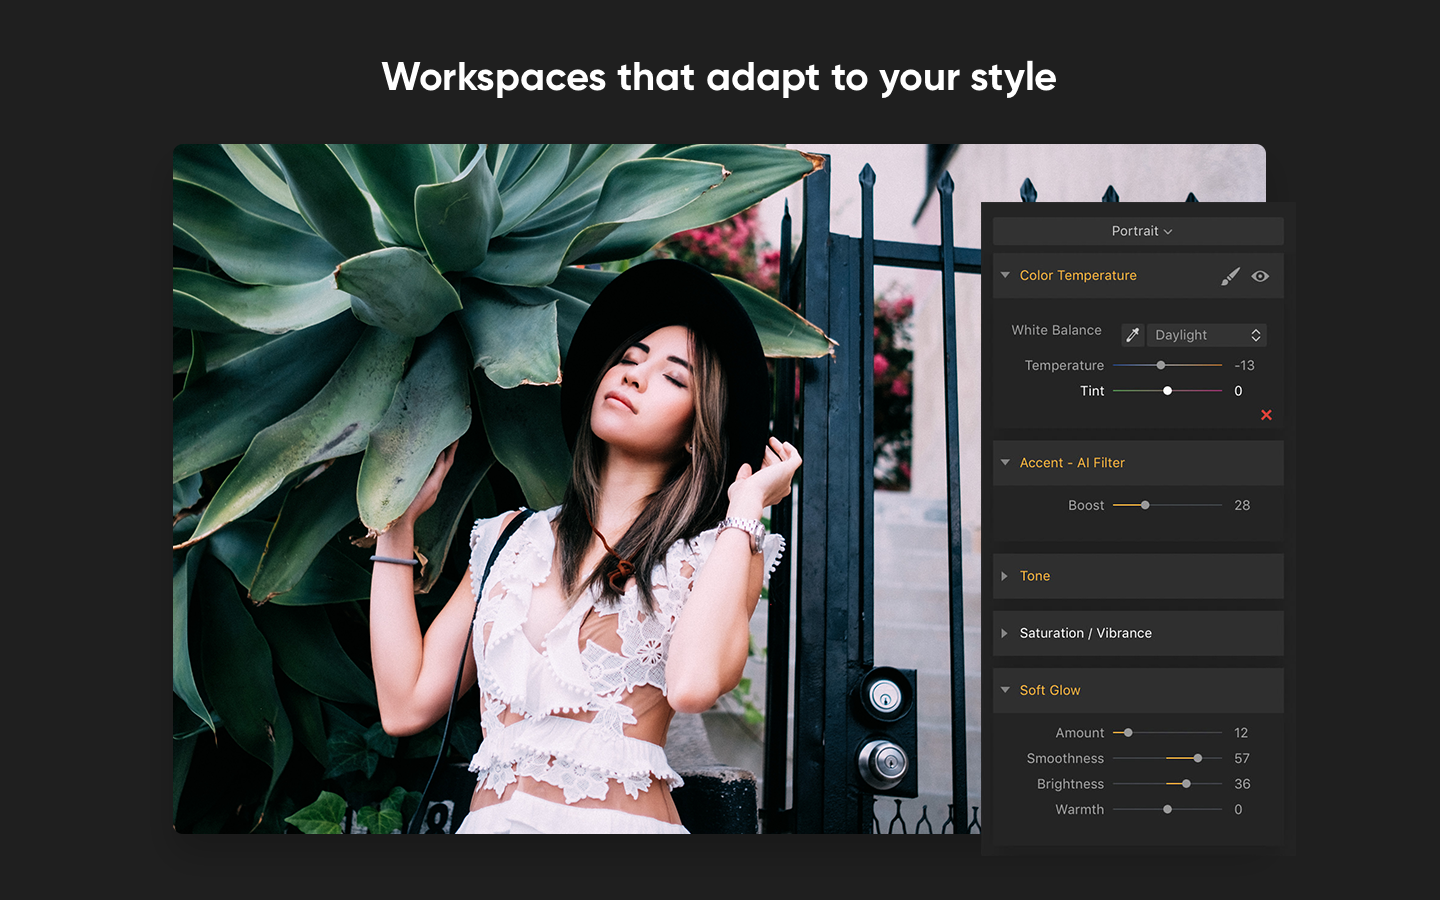1440x900 pixels.
Task: Open the Daylight white balance dropdown
Action: click(x=1207, y=335)
